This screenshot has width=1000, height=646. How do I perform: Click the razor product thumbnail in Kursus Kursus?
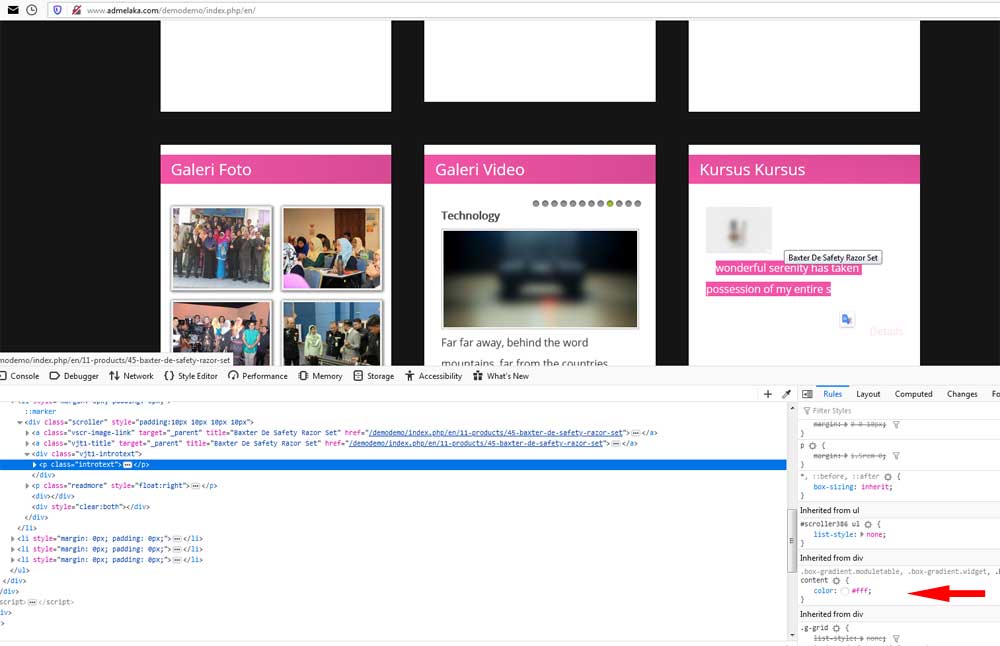pos(739,230)
